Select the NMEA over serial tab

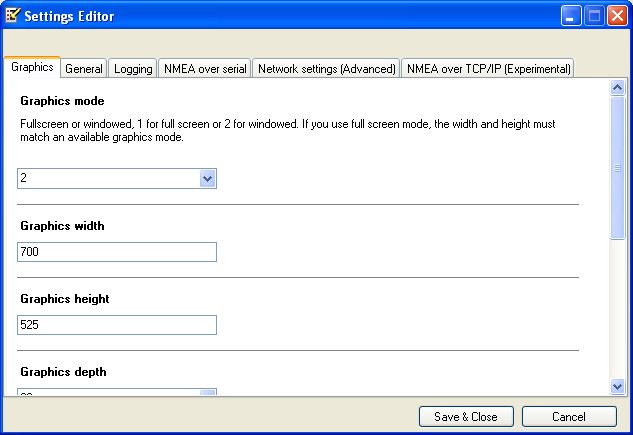click(x=205, y=69)
